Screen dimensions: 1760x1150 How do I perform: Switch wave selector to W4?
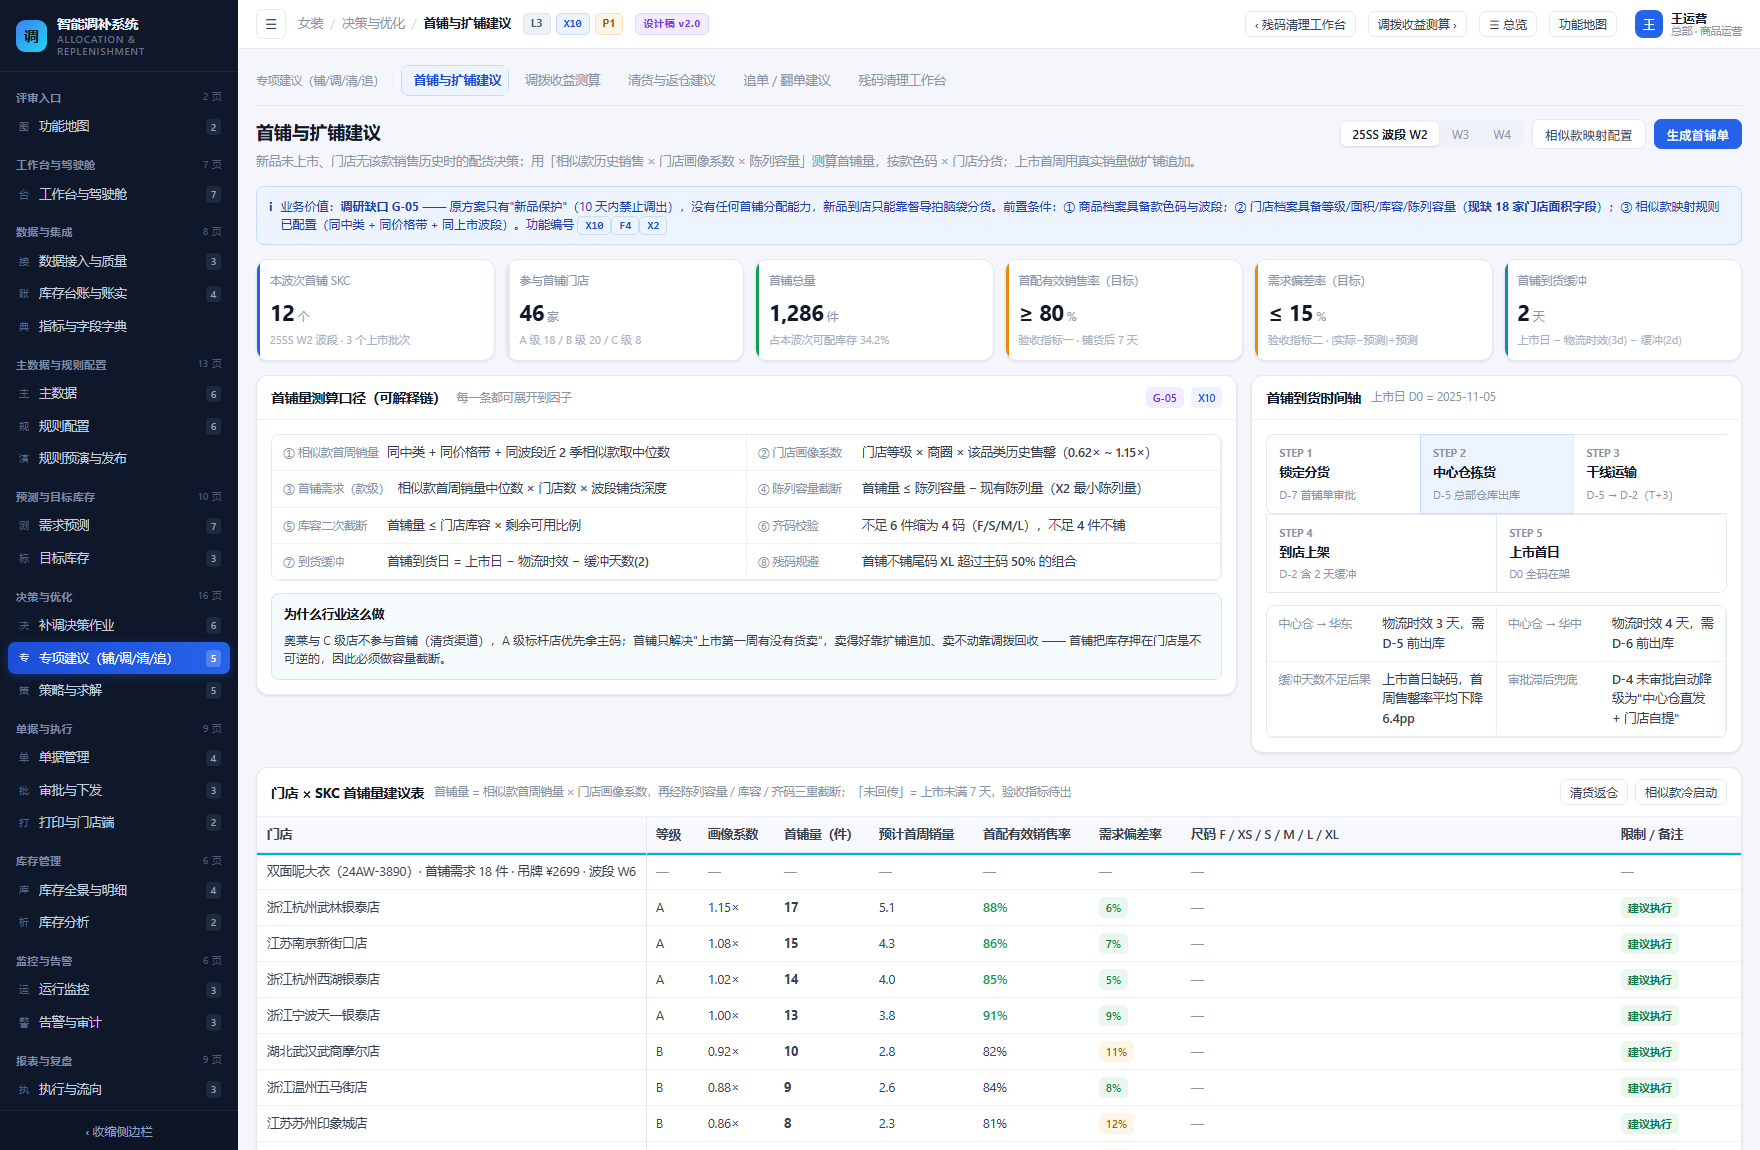point(1502,135)
